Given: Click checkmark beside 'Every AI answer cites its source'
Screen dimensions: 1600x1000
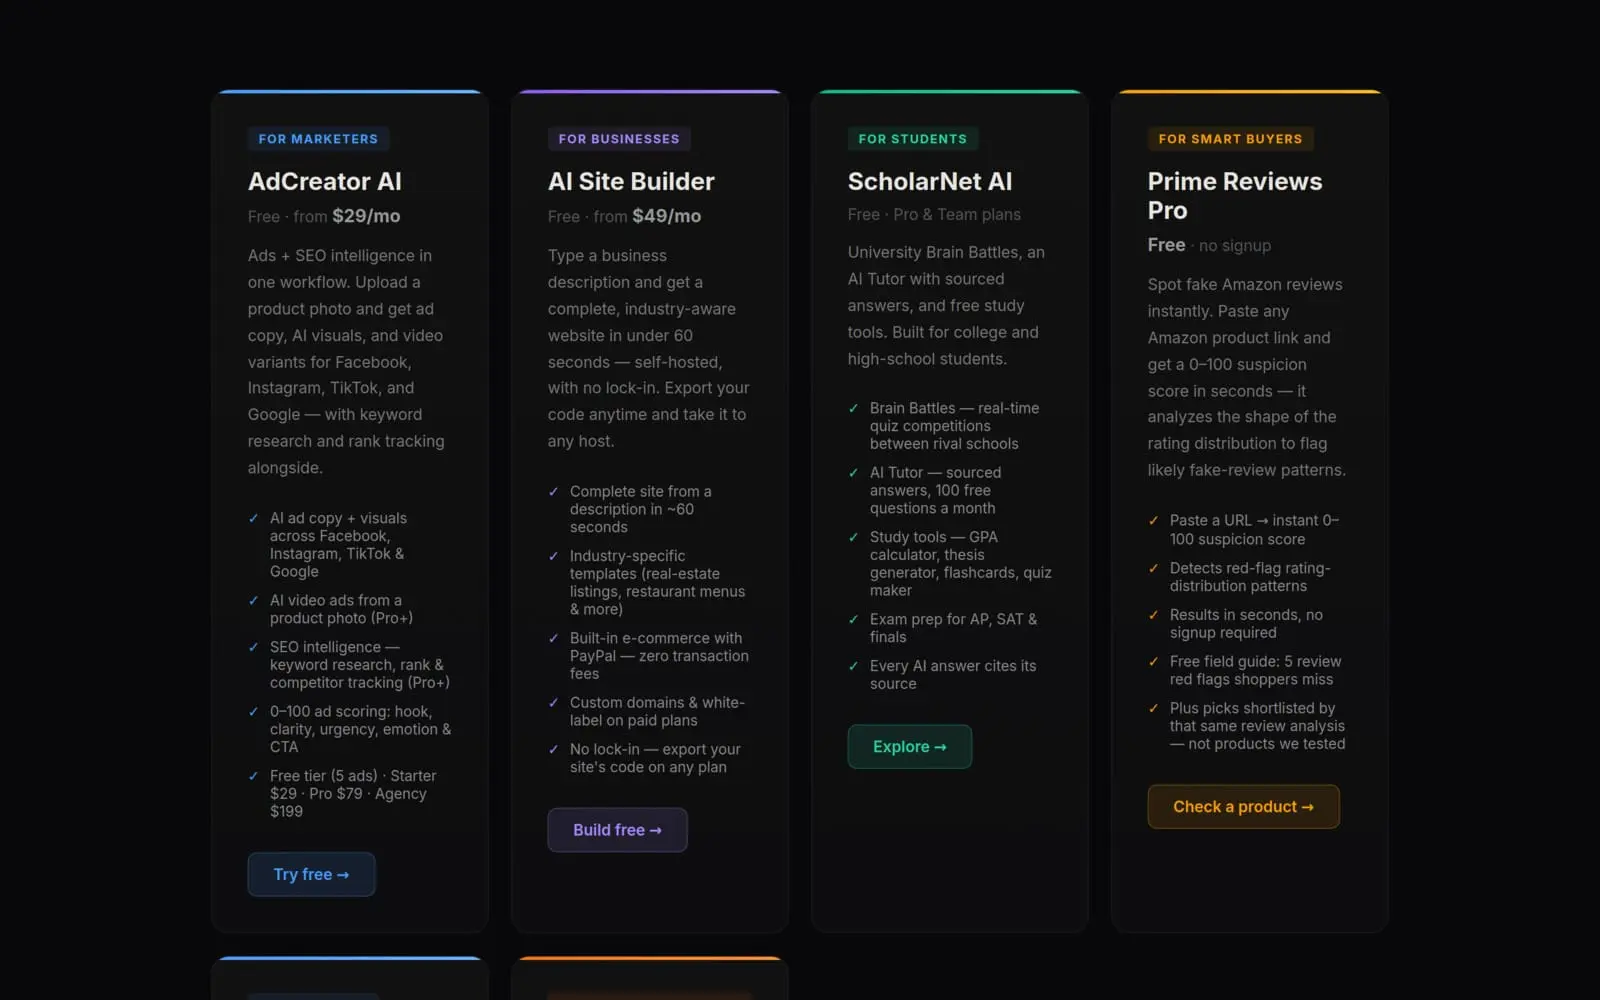Looking at the screenshot, I should click(854, 666).
